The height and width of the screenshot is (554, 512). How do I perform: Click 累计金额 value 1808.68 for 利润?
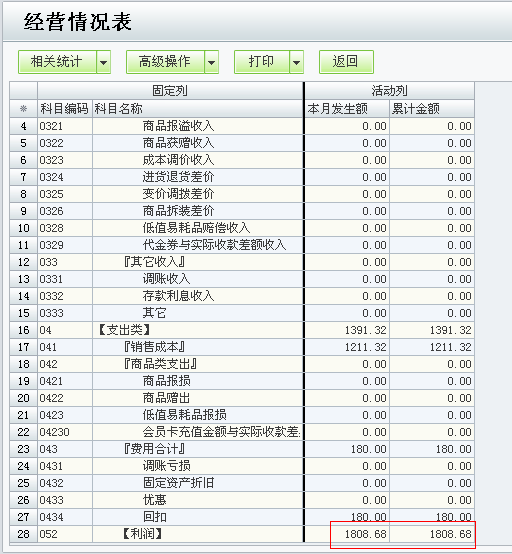pyautogui.click(x=432, y=534)
